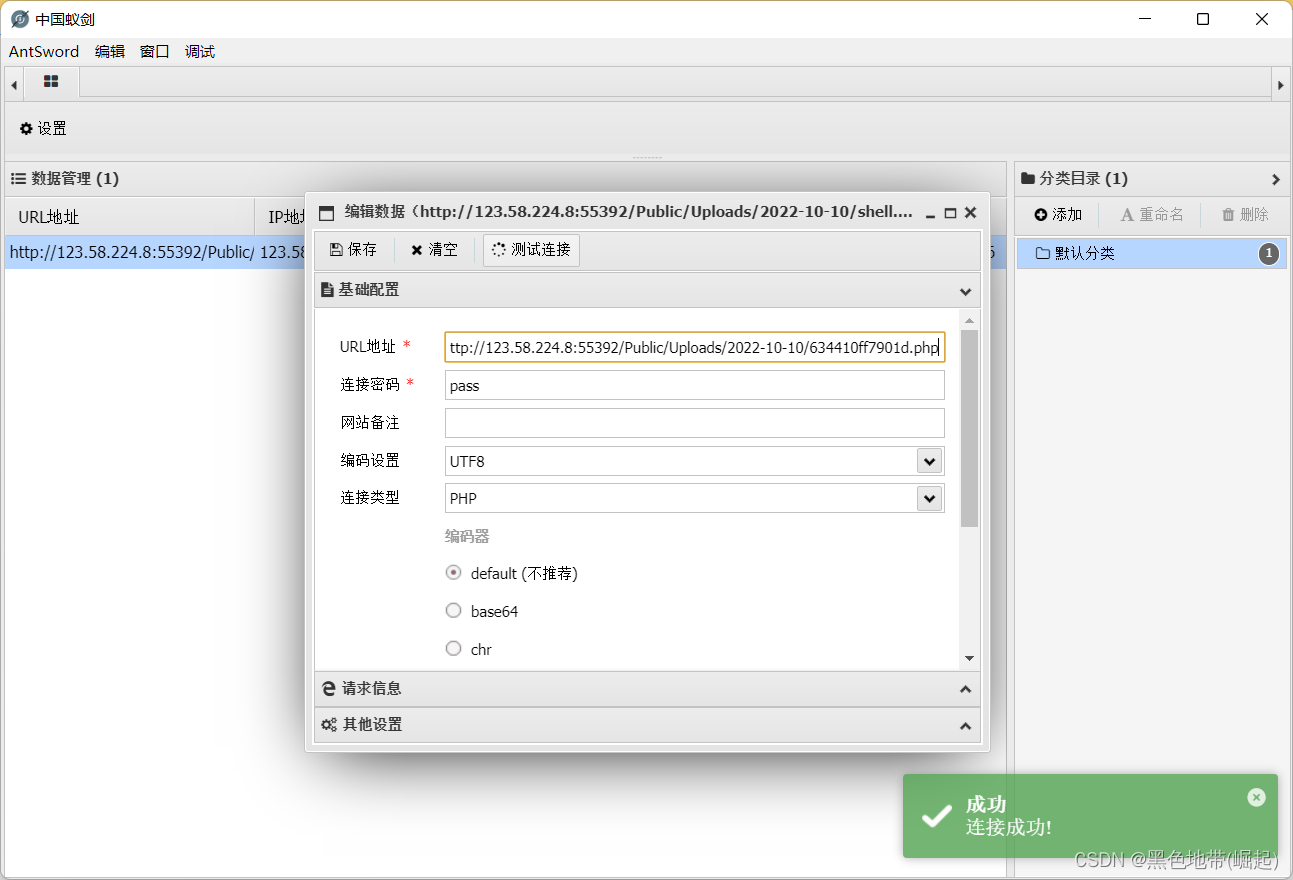The width and height of the screenshot is (1293, 880).
Task: Click 保存 to save the shell config
Action: point(352,251)
